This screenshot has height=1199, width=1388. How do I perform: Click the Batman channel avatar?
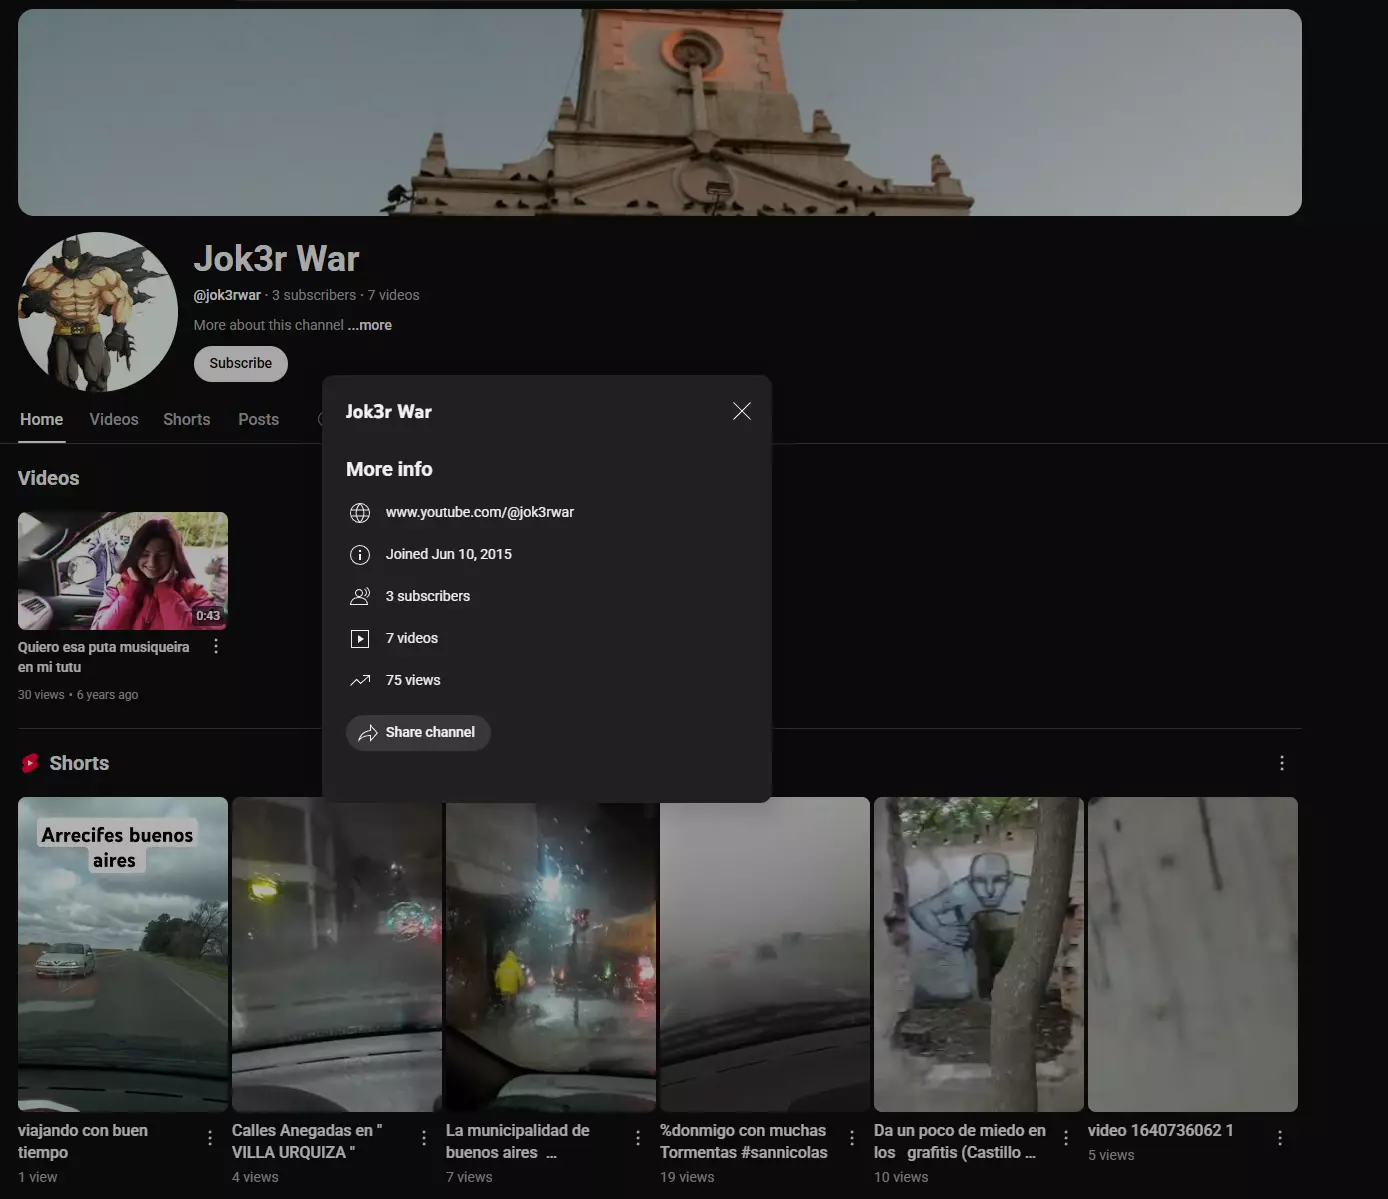pos(98,312)
